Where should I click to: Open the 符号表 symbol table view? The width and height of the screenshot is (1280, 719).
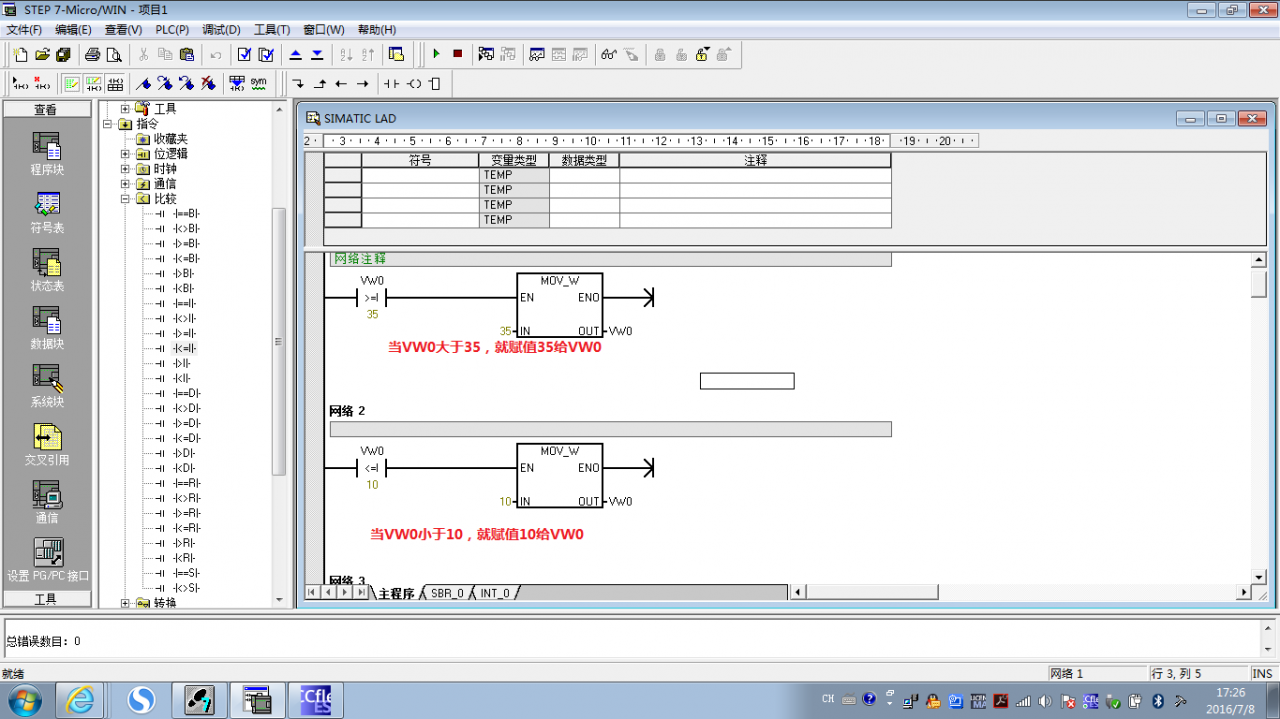click(x=47, y=212)
